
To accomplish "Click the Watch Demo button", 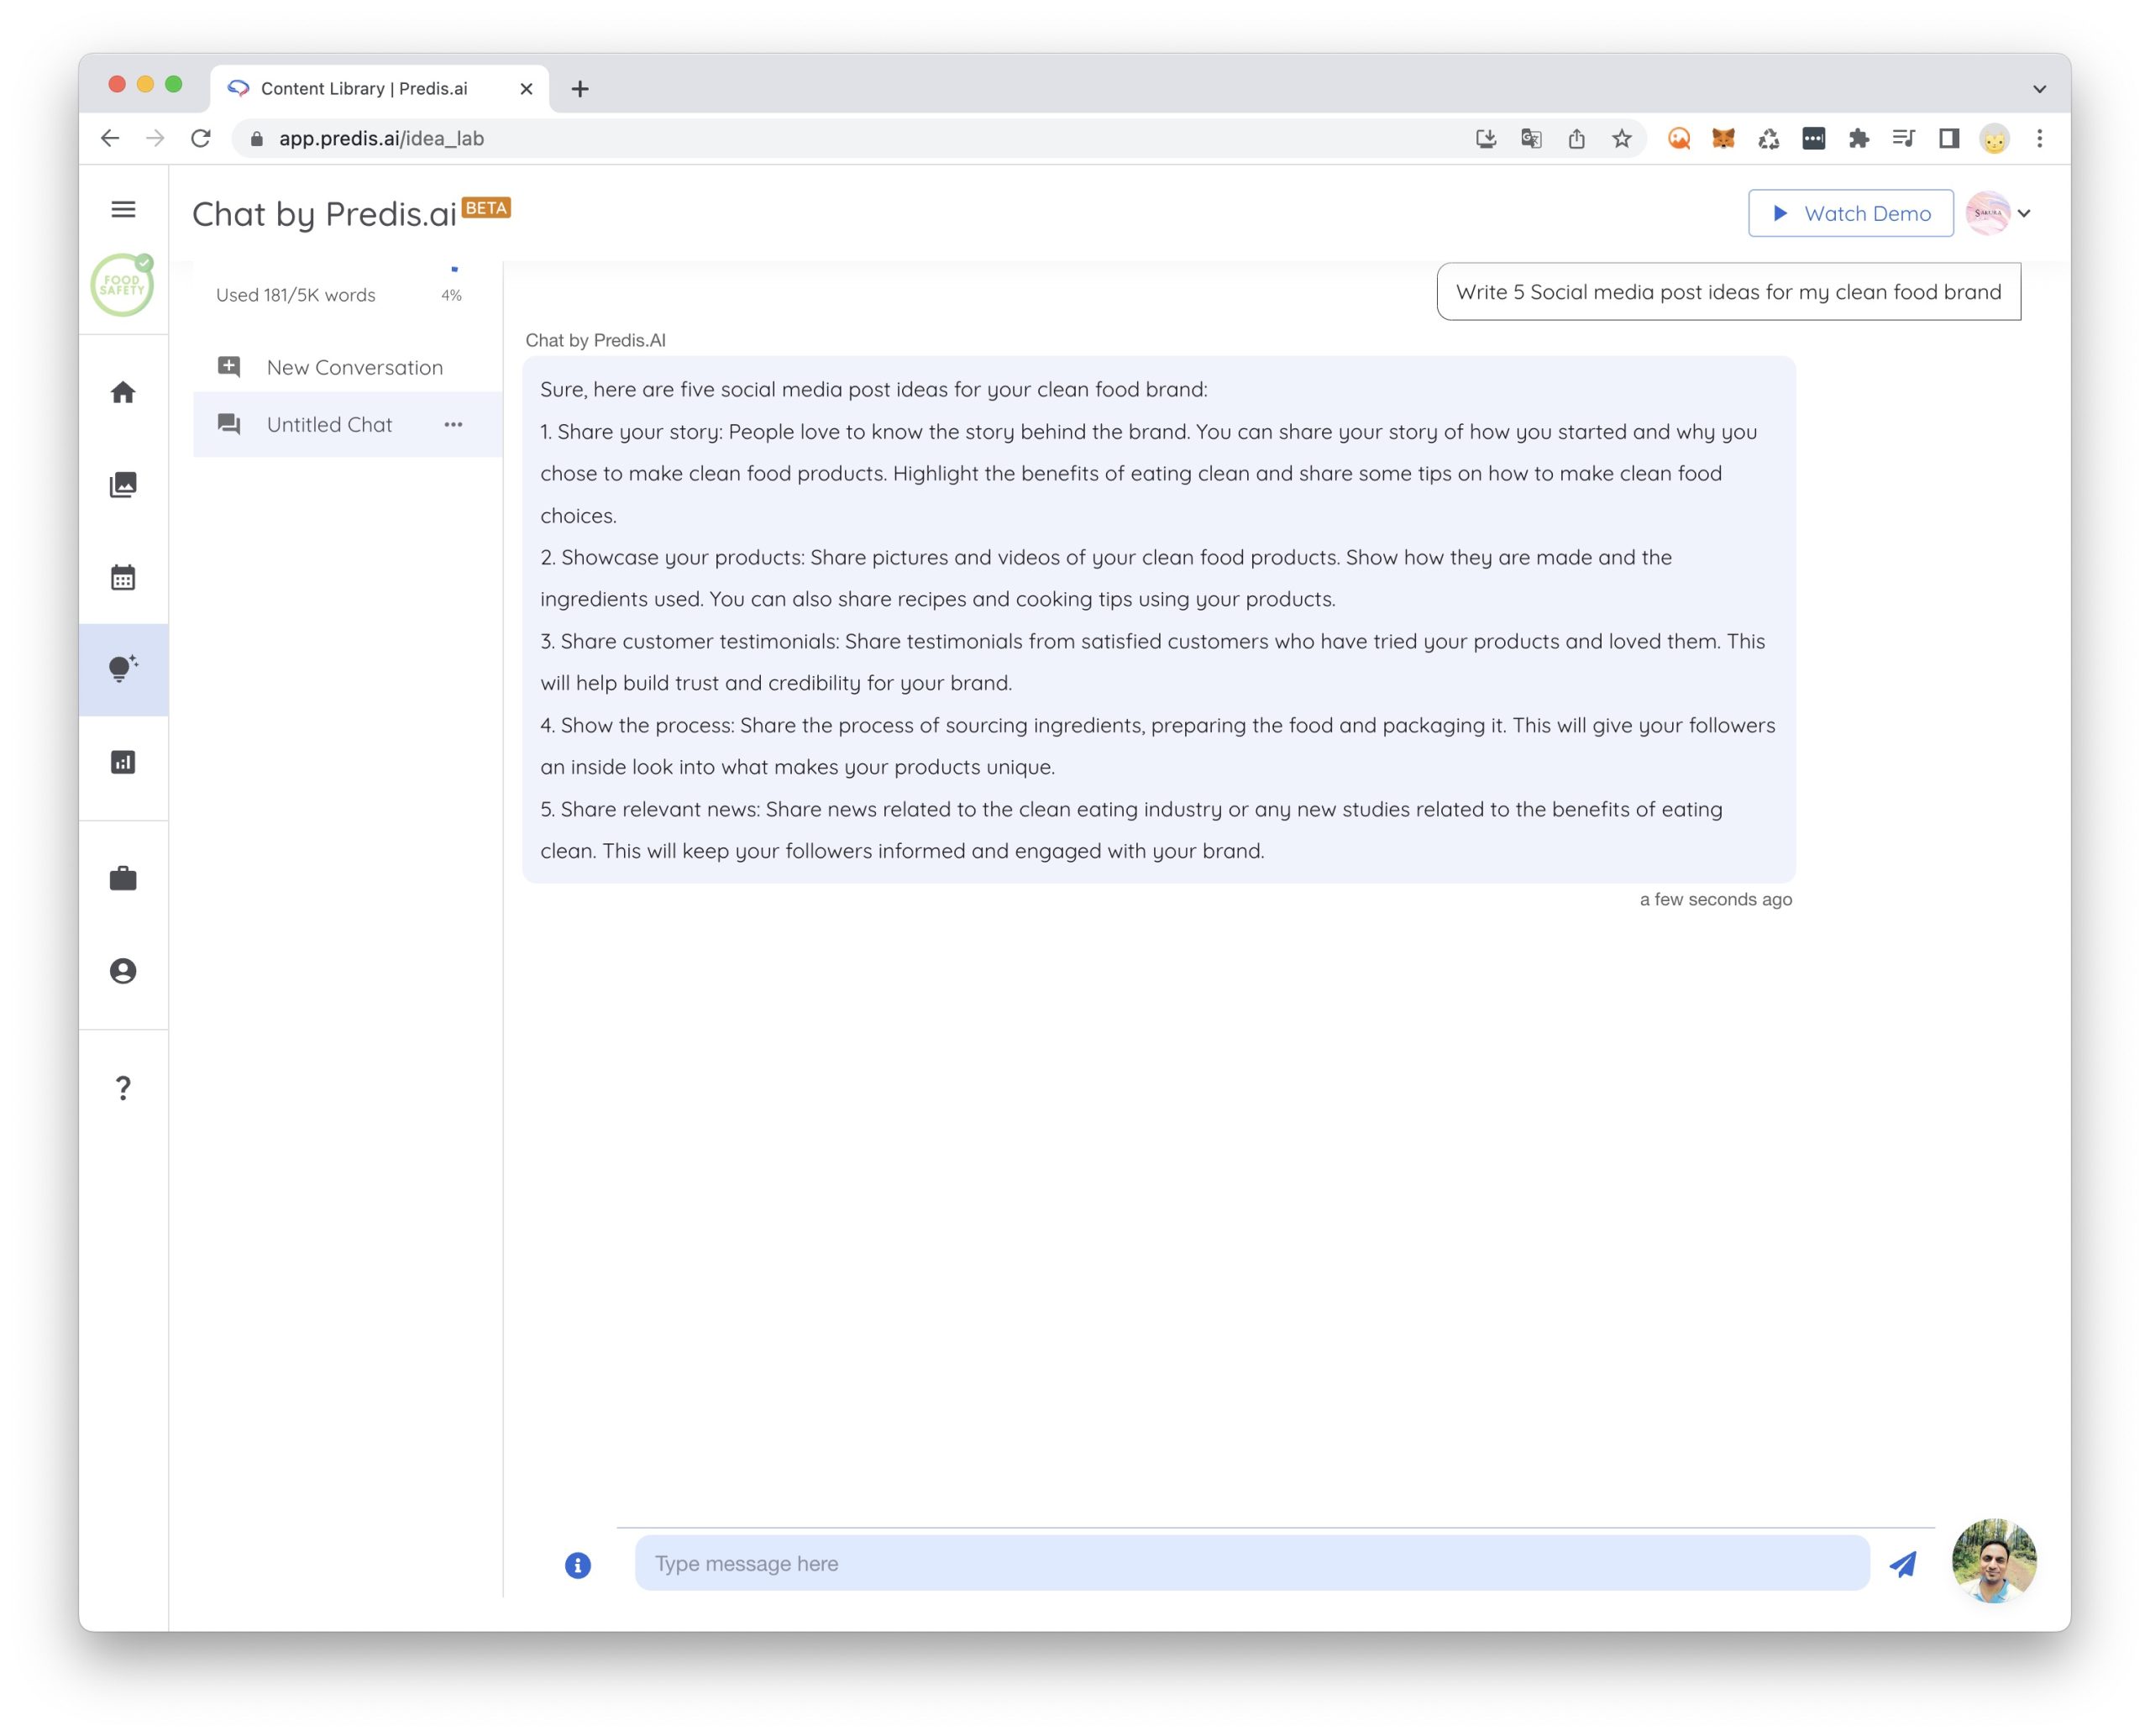I will [x=1850, y=213].
